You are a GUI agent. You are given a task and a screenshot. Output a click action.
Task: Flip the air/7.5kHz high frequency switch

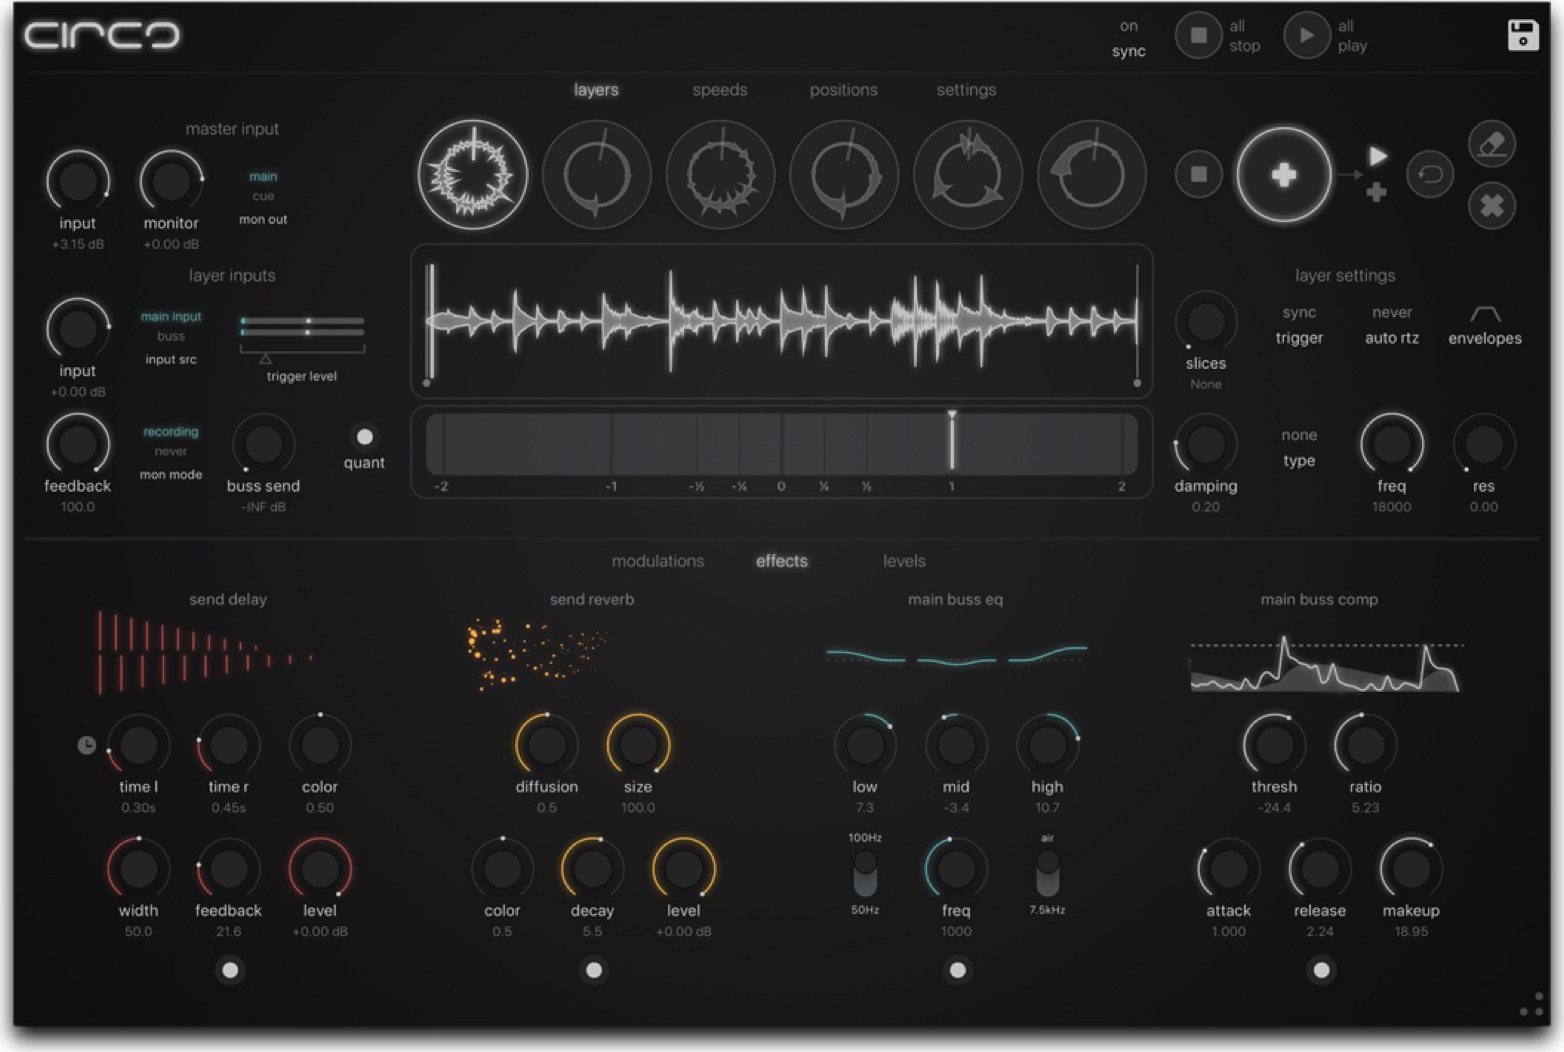point(1047,873)
